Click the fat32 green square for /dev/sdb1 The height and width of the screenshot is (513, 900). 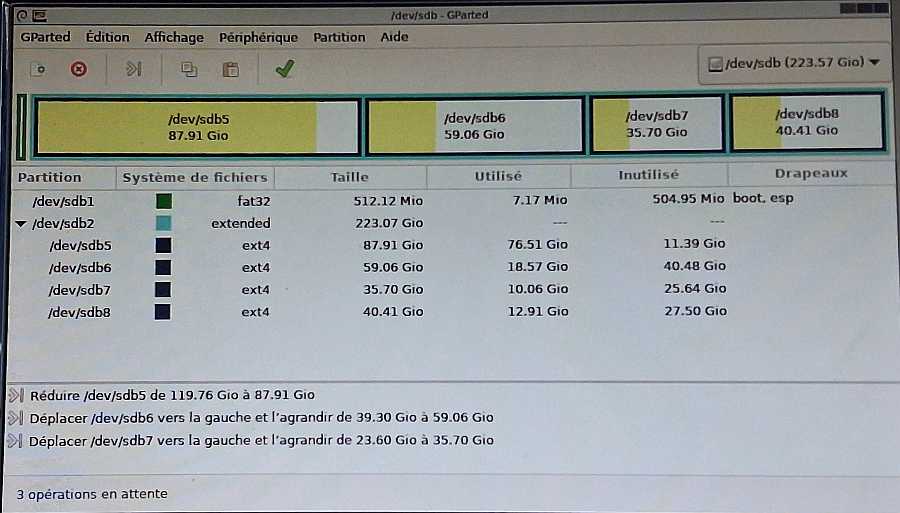[x=163, y=200]
